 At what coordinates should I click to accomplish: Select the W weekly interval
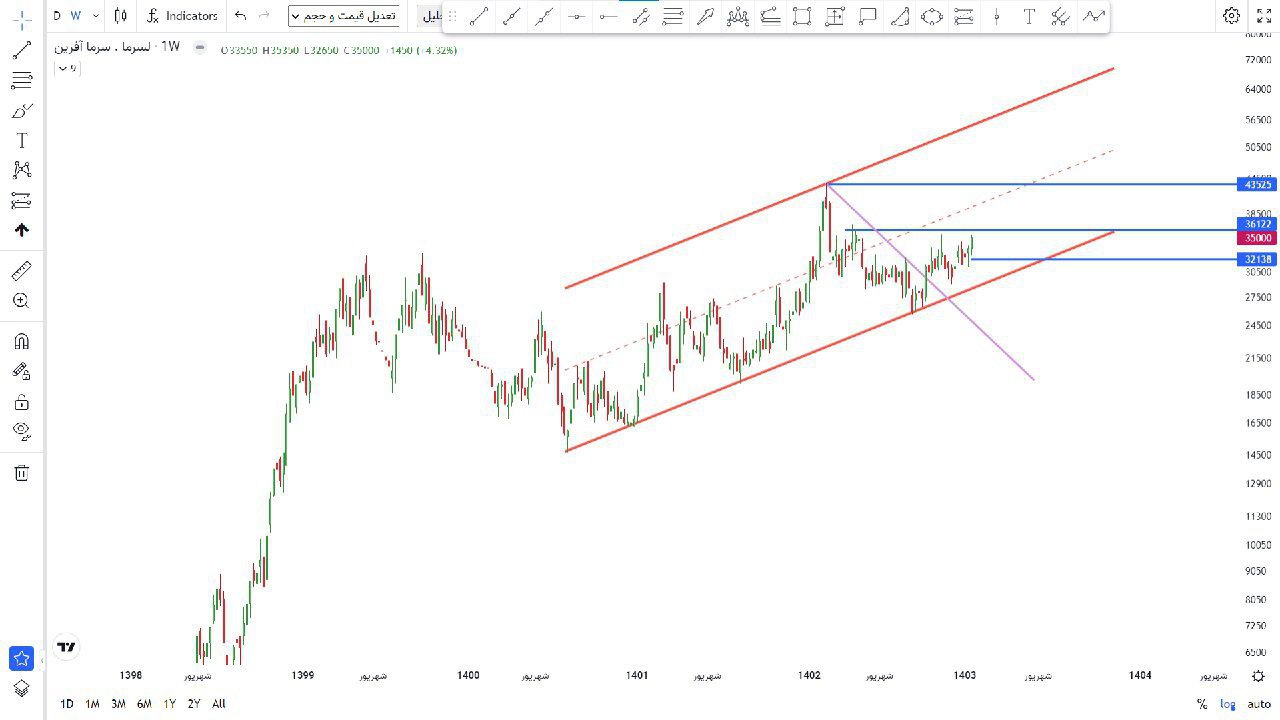tap(76, 16)
